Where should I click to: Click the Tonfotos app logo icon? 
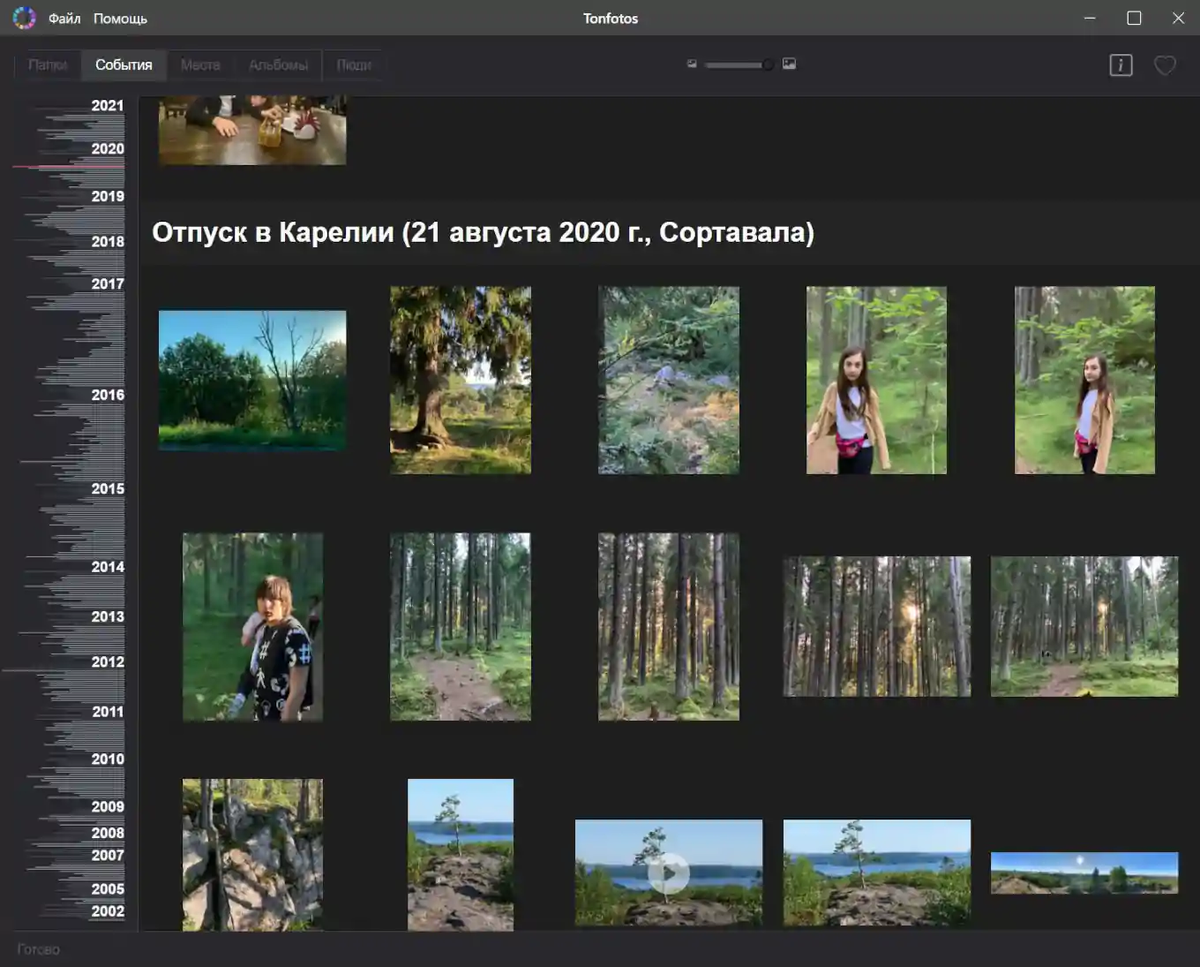point(24,18)
